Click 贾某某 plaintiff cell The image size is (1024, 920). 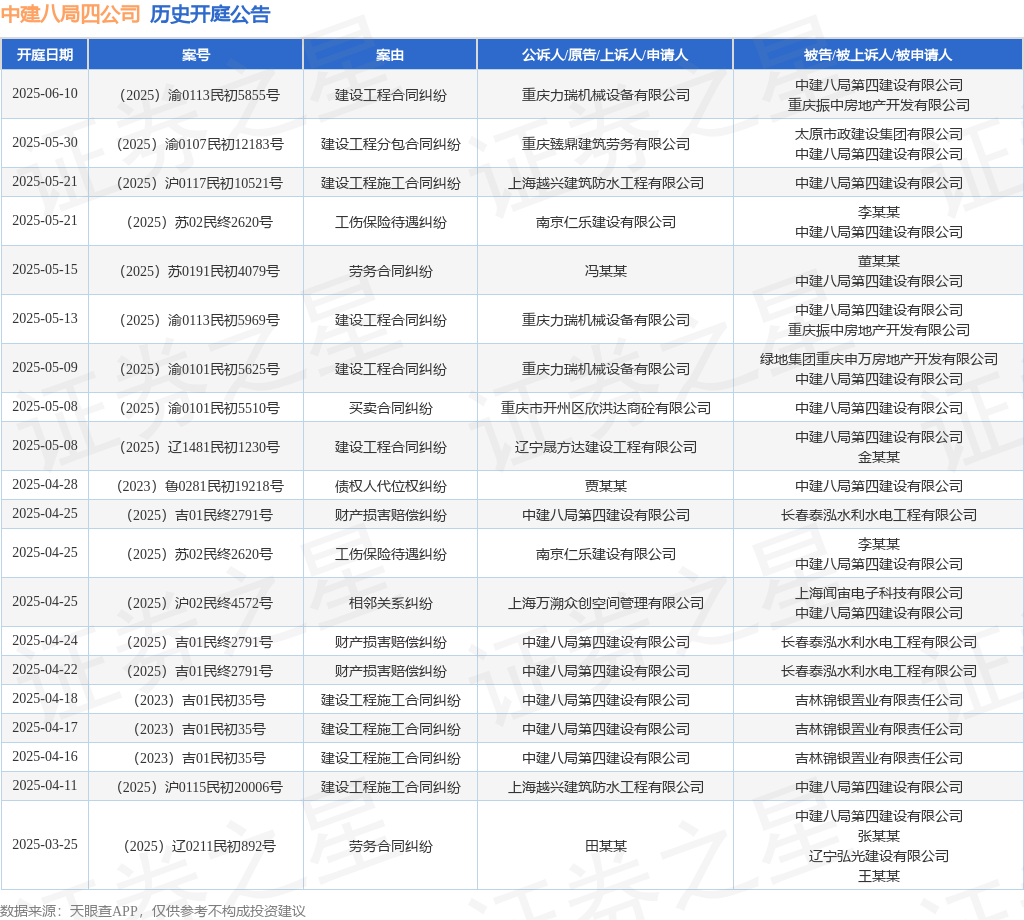(x=605, y=486)
